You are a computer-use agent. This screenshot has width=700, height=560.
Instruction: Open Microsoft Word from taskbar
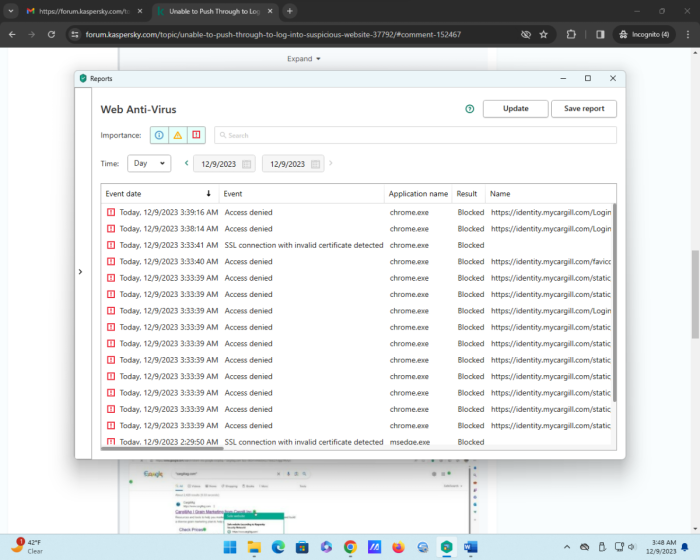[471, 547]
